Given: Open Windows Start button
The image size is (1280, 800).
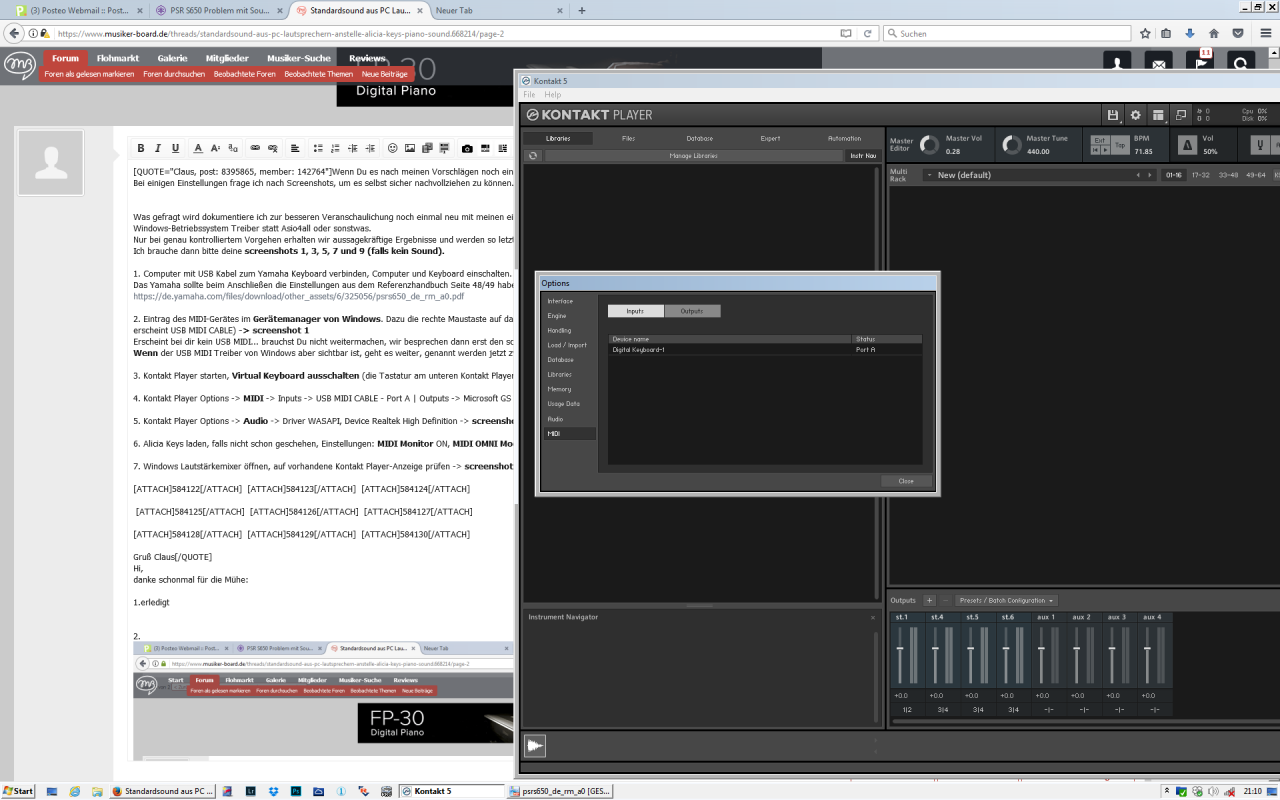Looking at the screenshot, I should tap(18, 791).
